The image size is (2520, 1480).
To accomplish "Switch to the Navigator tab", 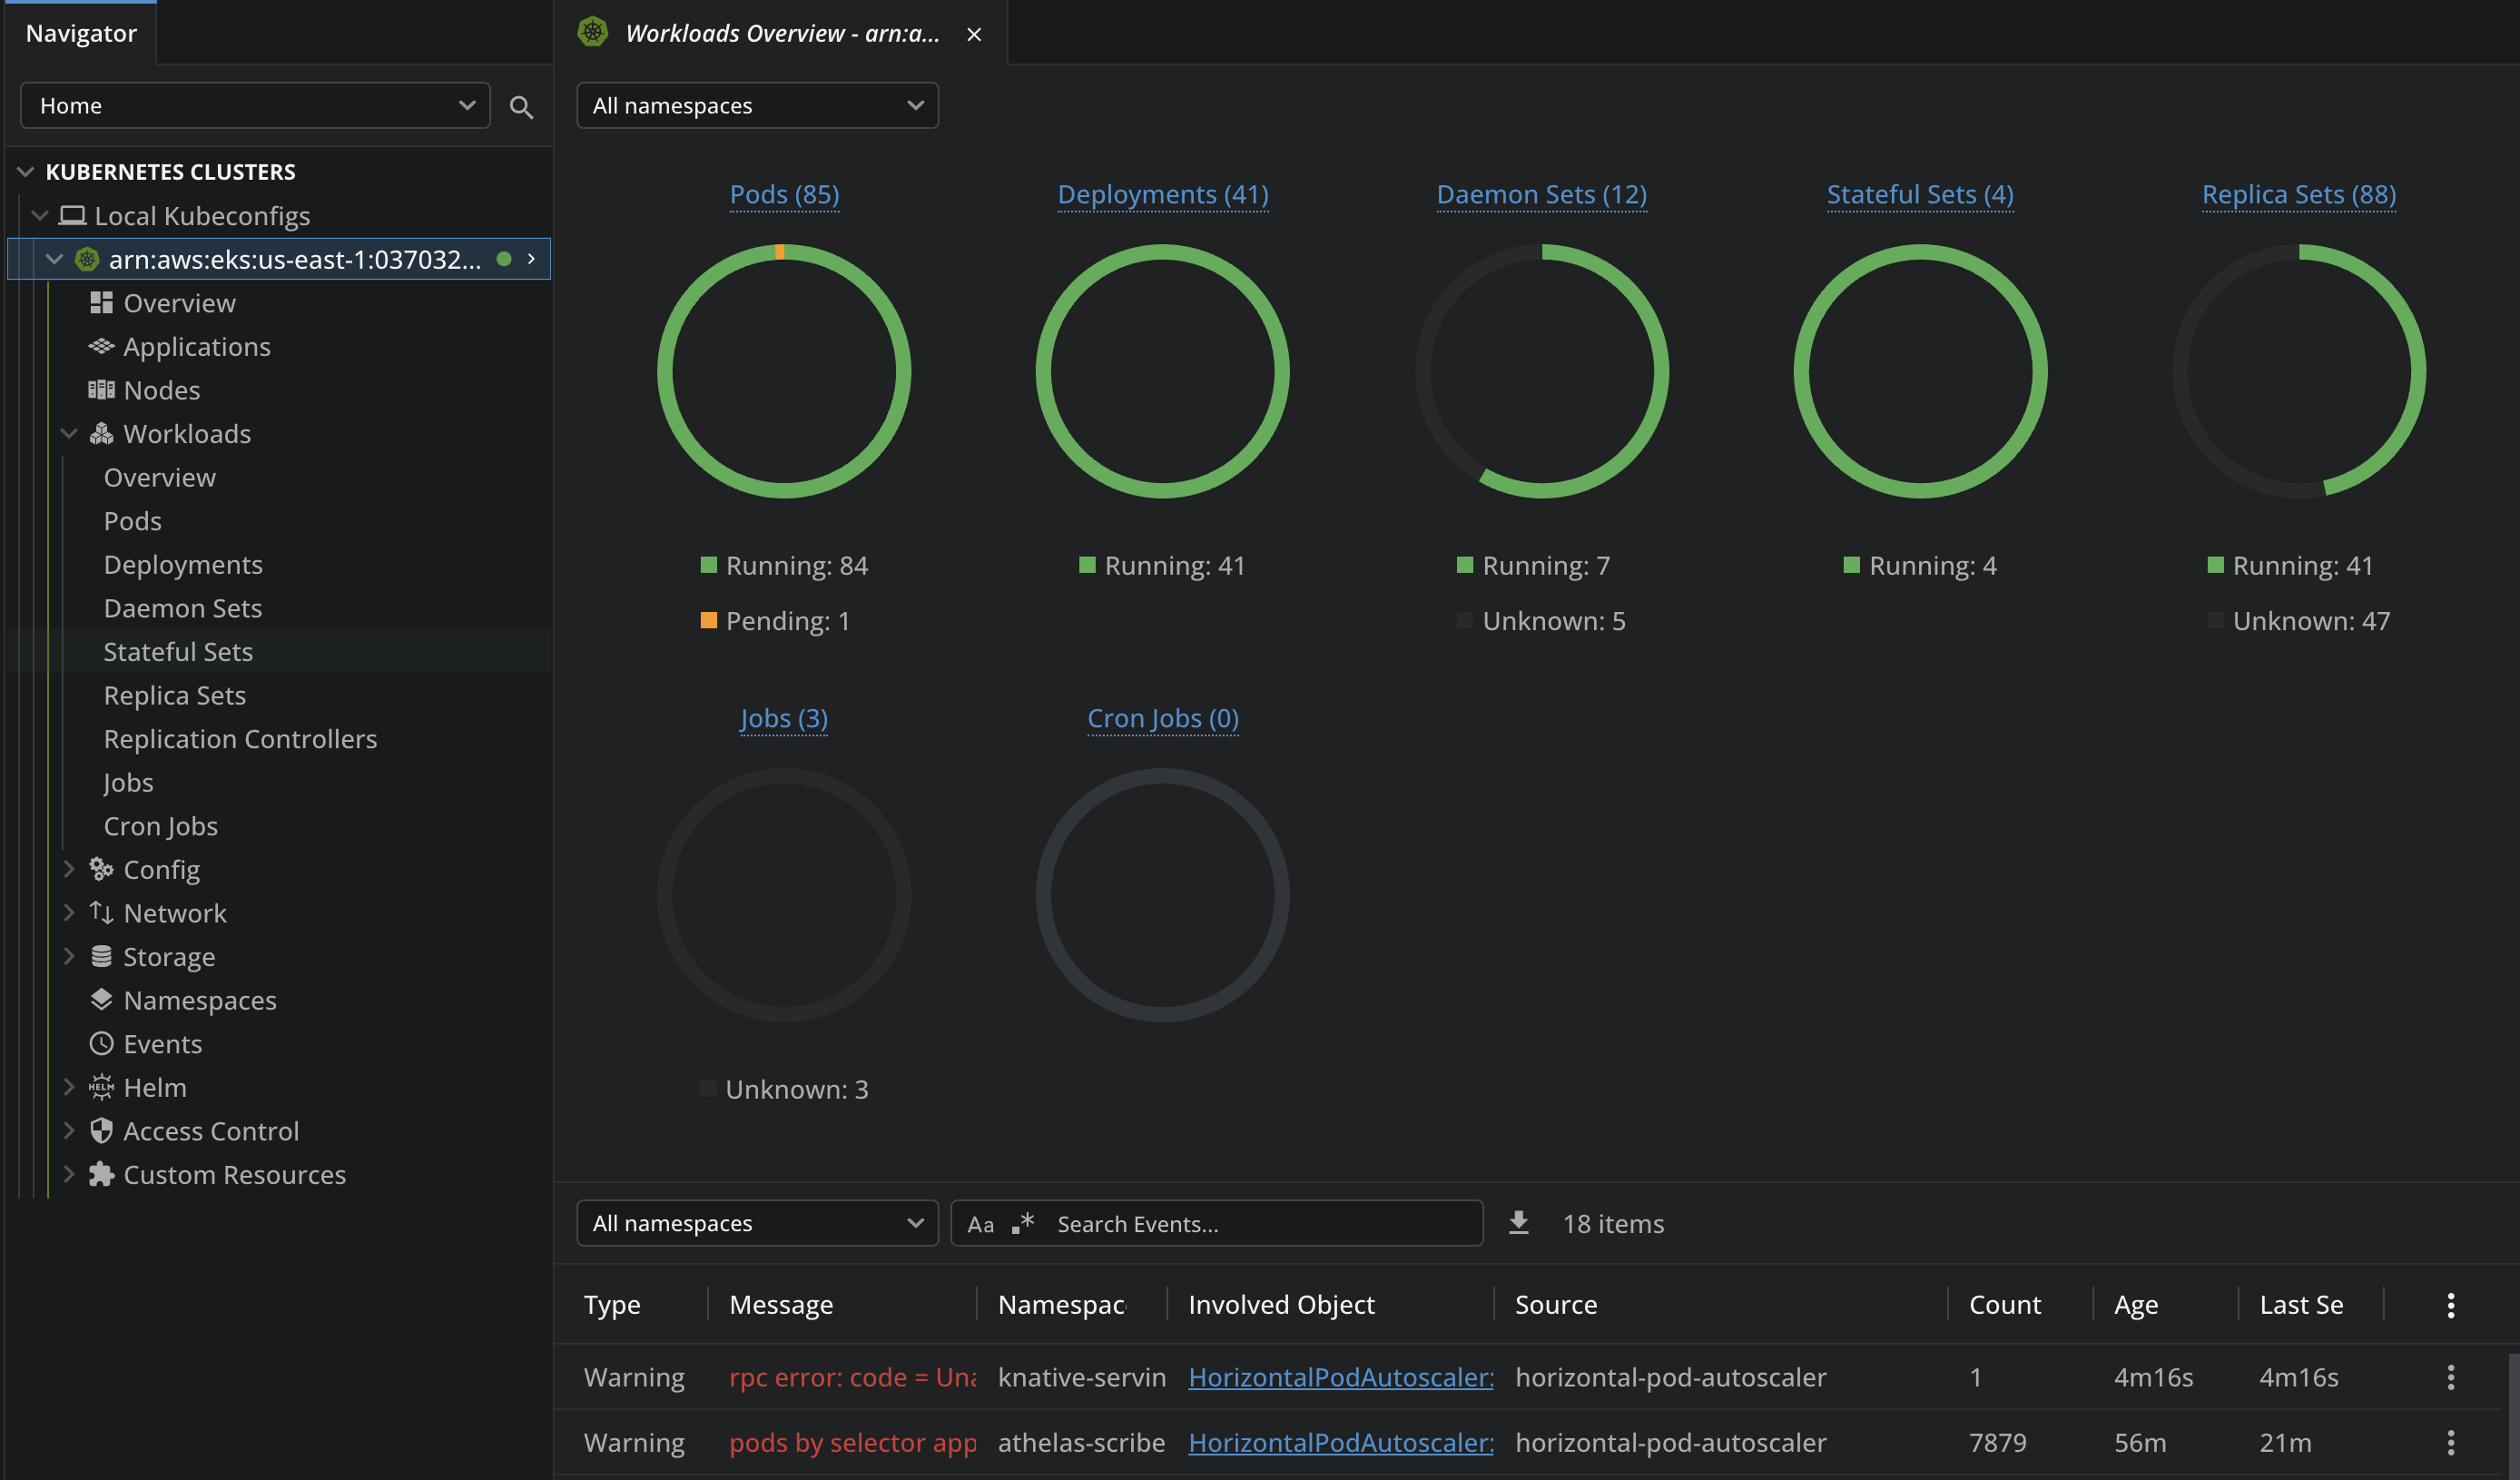I will [81, 33].
